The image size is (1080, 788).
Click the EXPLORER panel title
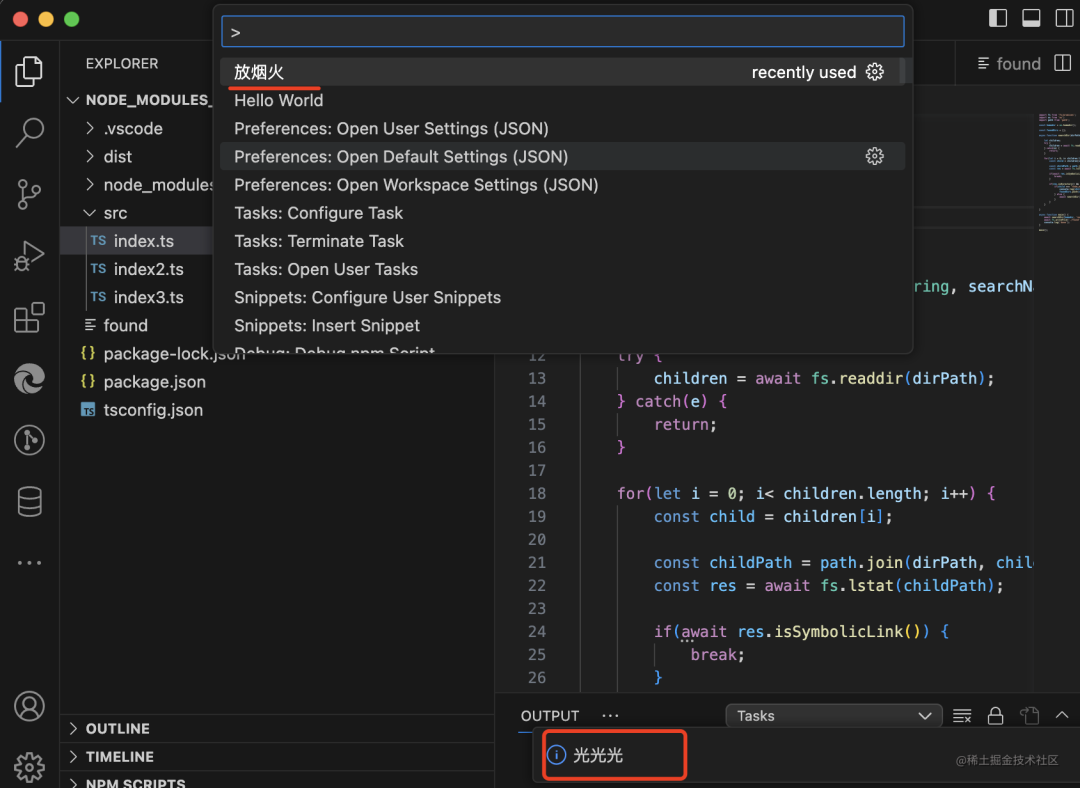coord(122,63)
